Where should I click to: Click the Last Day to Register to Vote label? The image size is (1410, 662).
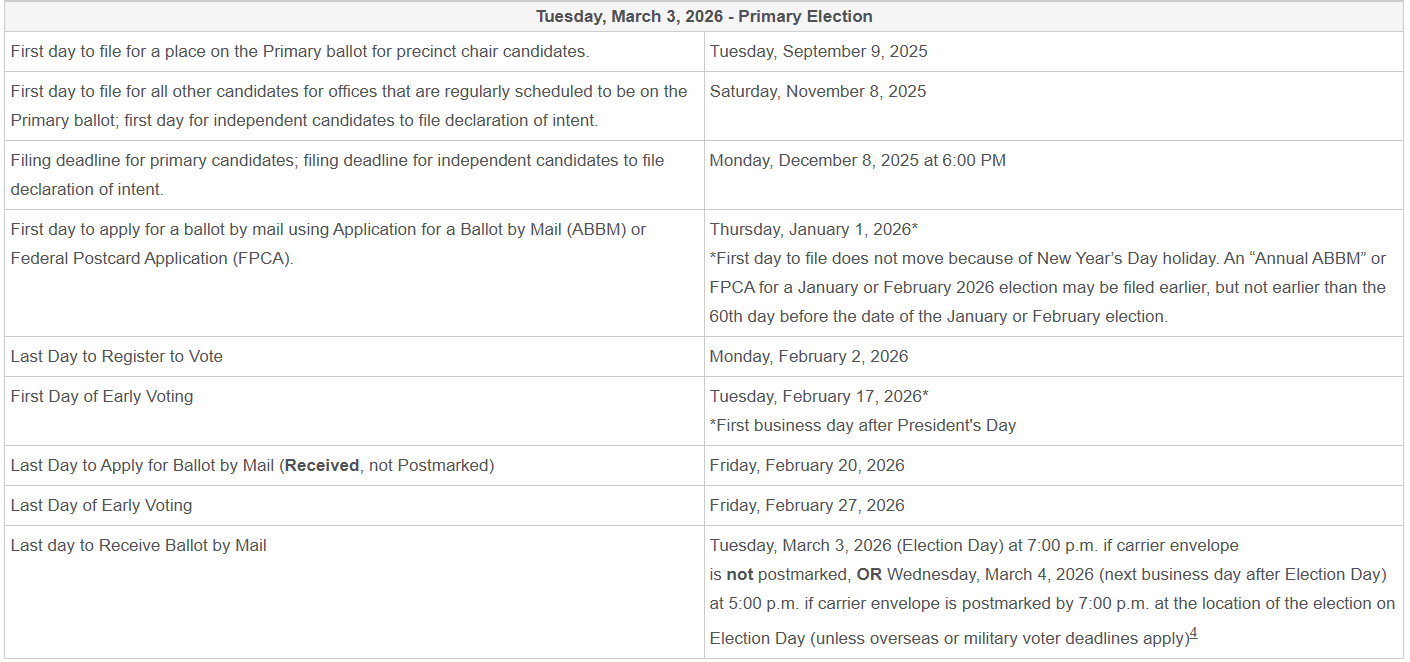point(117,356)
